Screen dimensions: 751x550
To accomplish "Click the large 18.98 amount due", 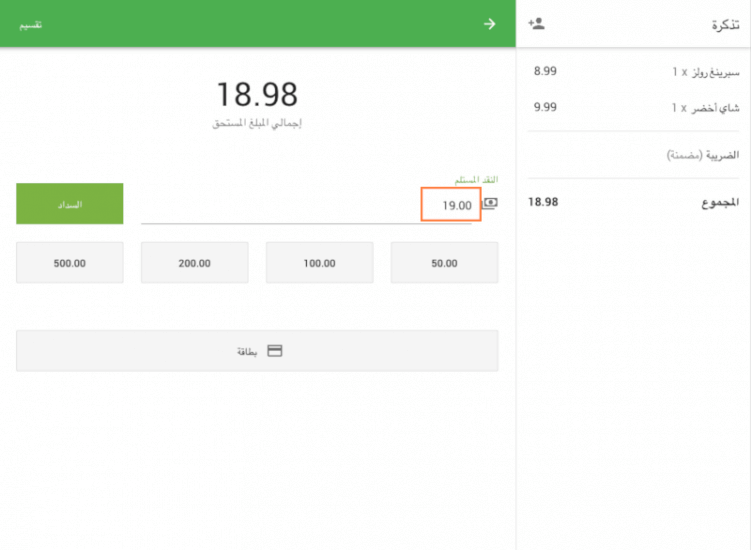I will (257, 95).
